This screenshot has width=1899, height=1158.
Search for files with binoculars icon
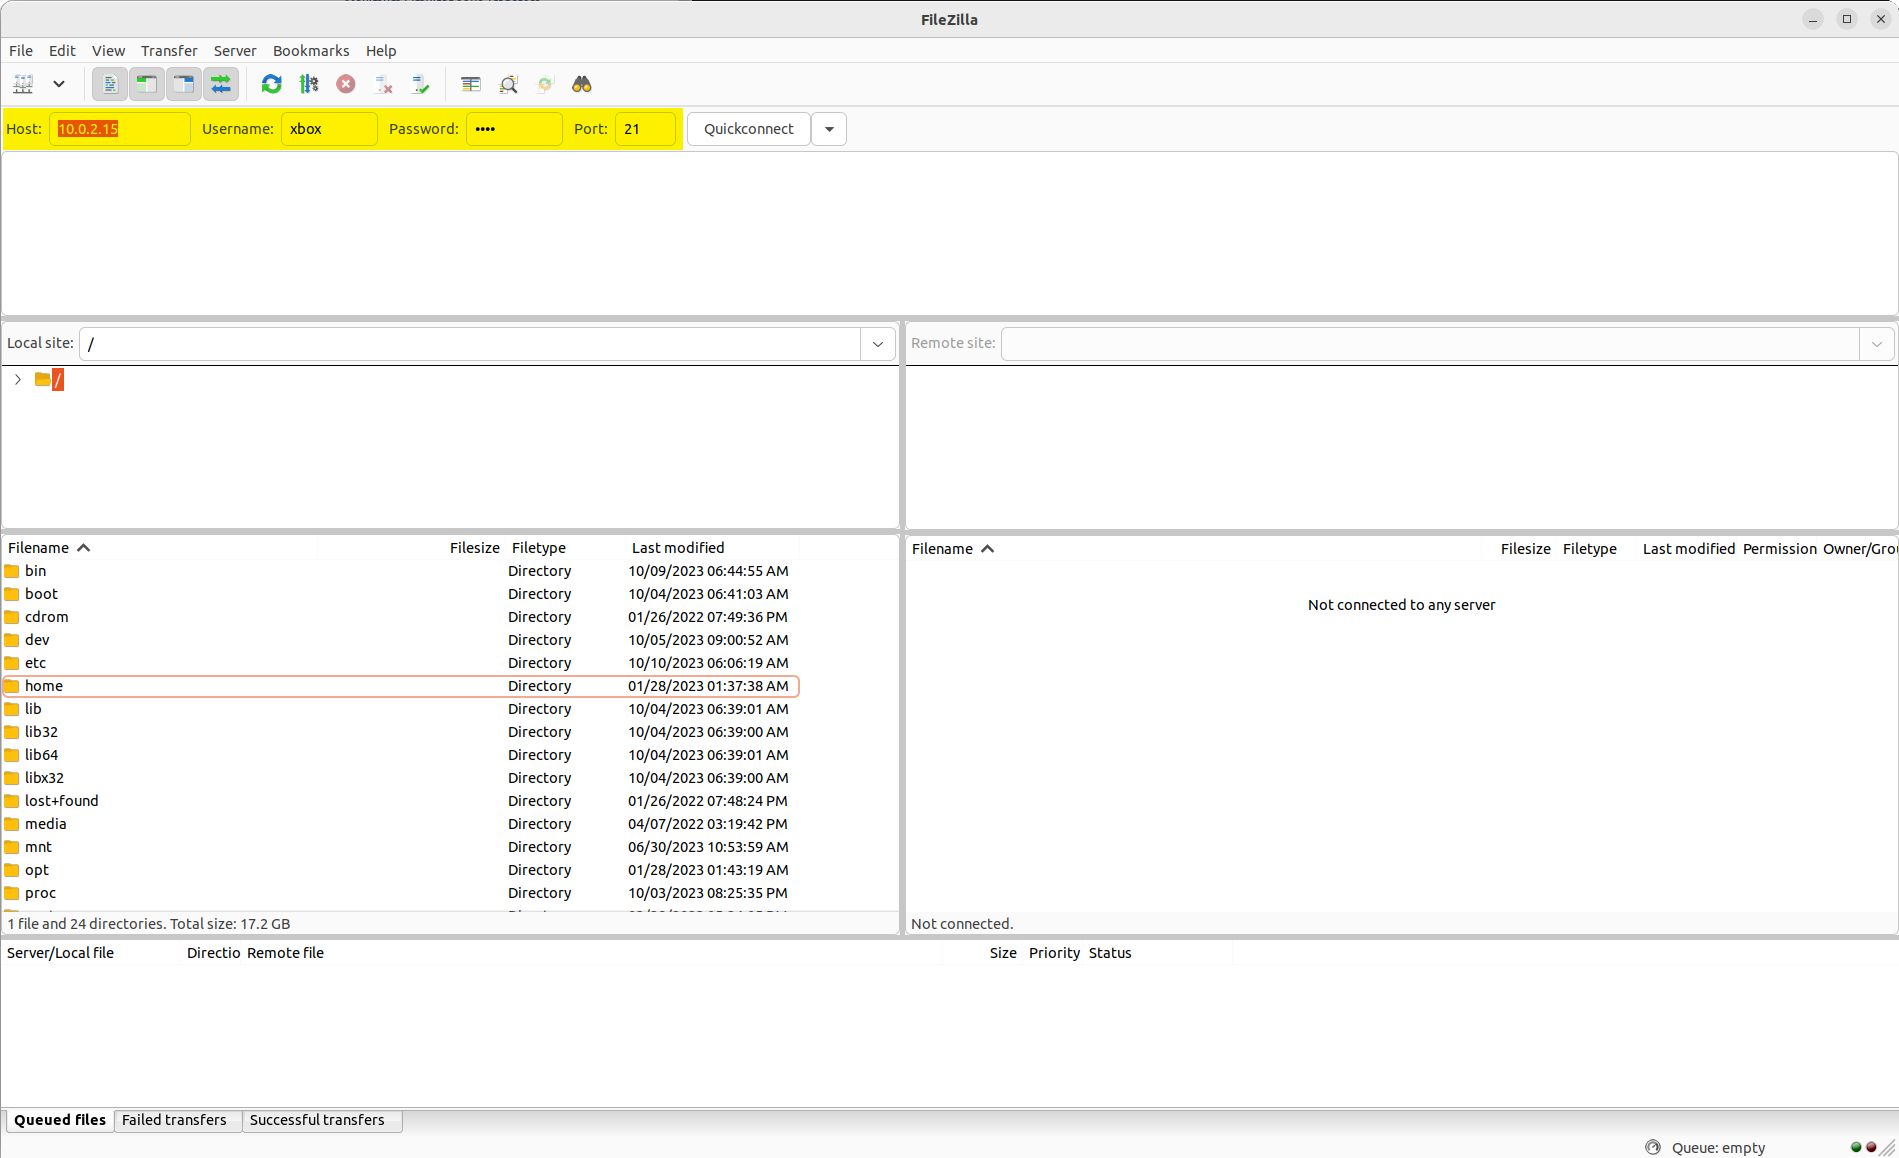coord(582,84)
